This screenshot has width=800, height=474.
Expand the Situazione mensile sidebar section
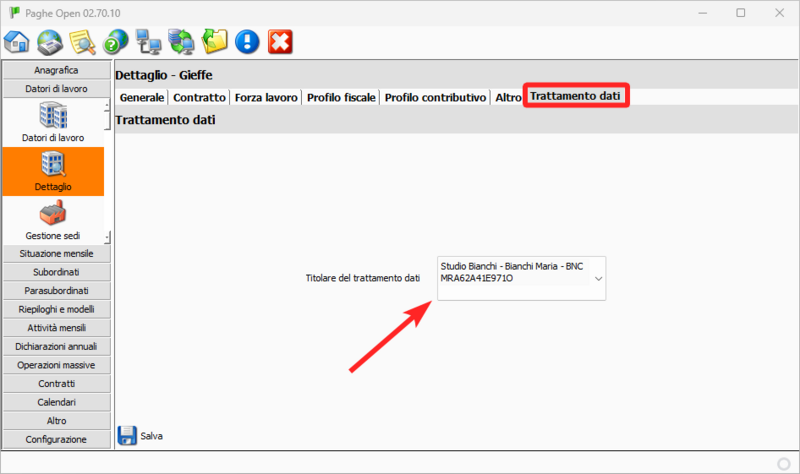(56, 254)
